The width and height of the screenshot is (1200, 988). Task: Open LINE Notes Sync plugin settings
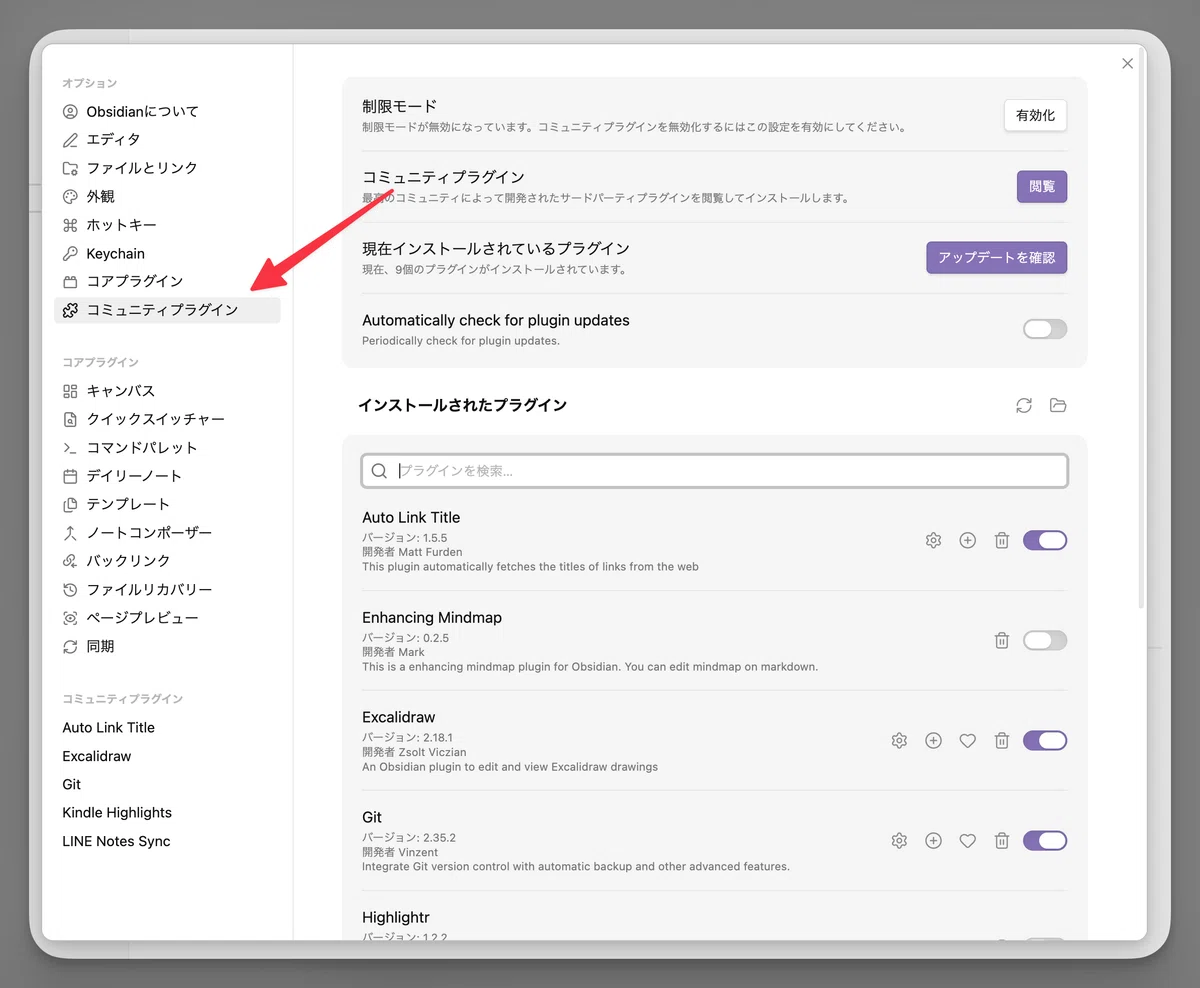167,841
